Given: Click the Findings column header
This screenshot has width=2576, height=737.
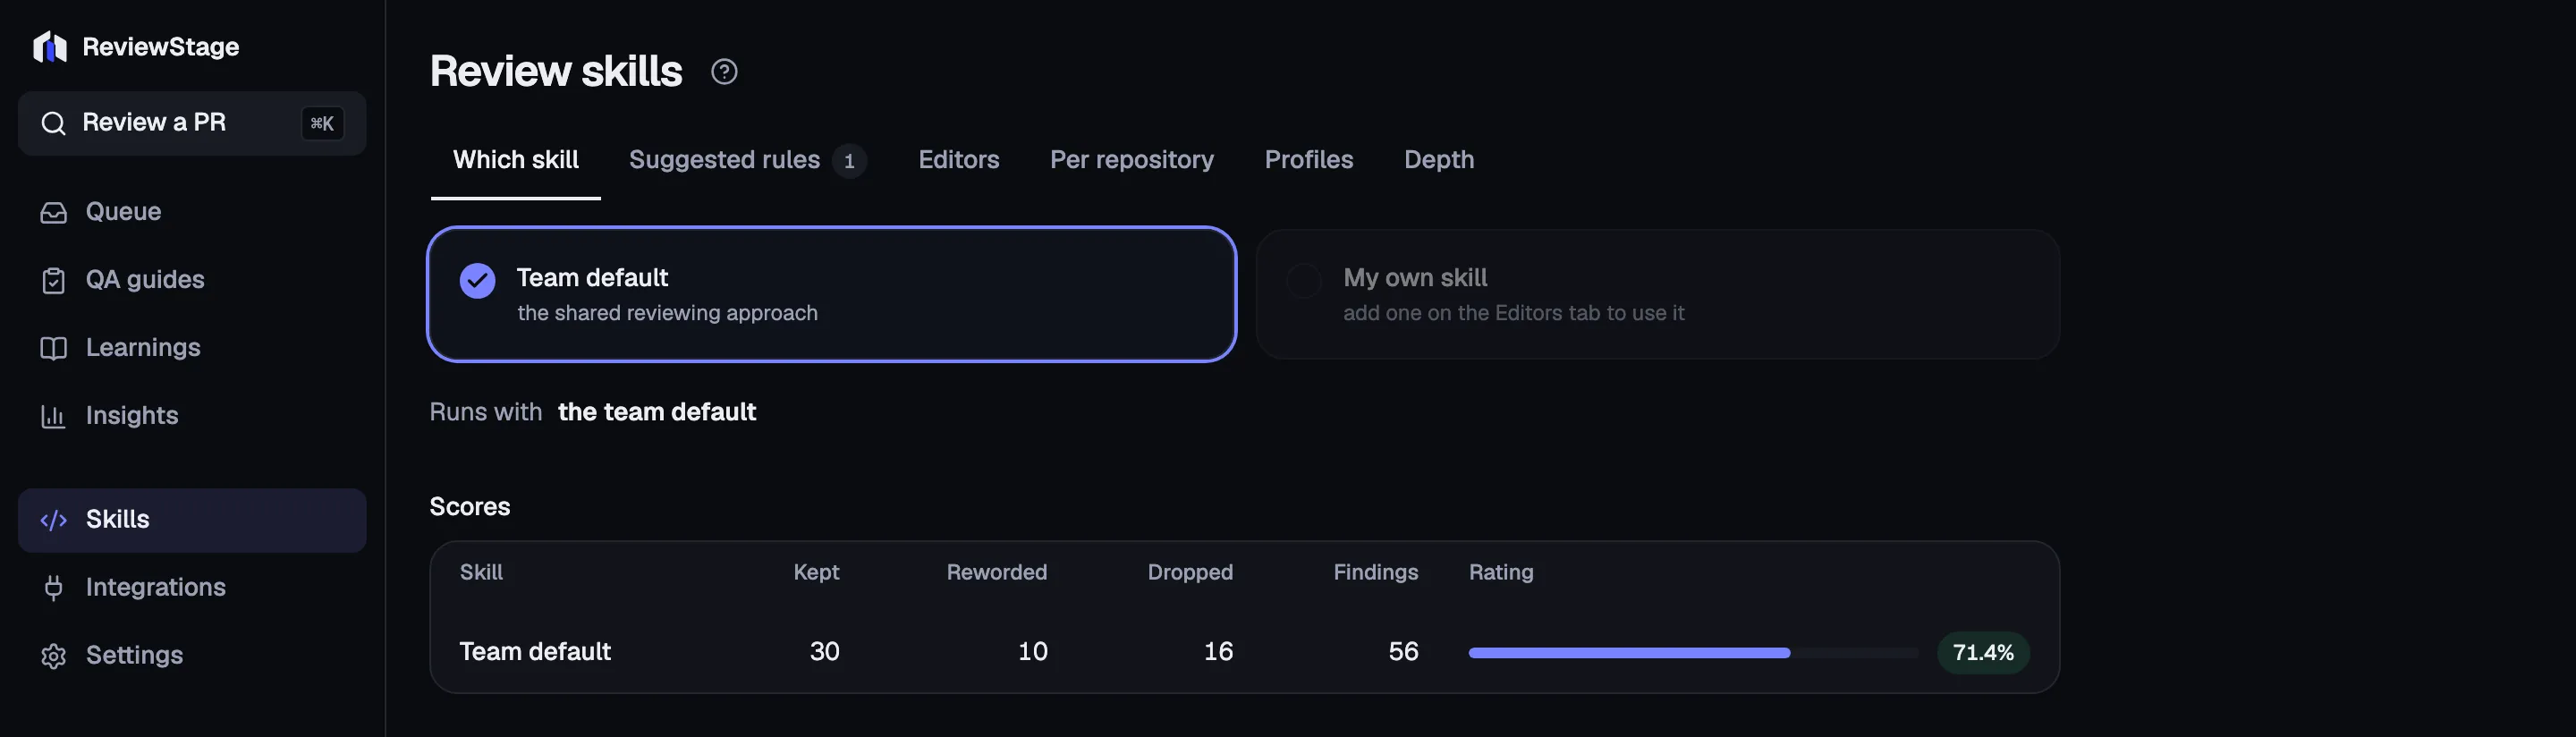Looking at the screenshot, I should [x=1375, y=573].
